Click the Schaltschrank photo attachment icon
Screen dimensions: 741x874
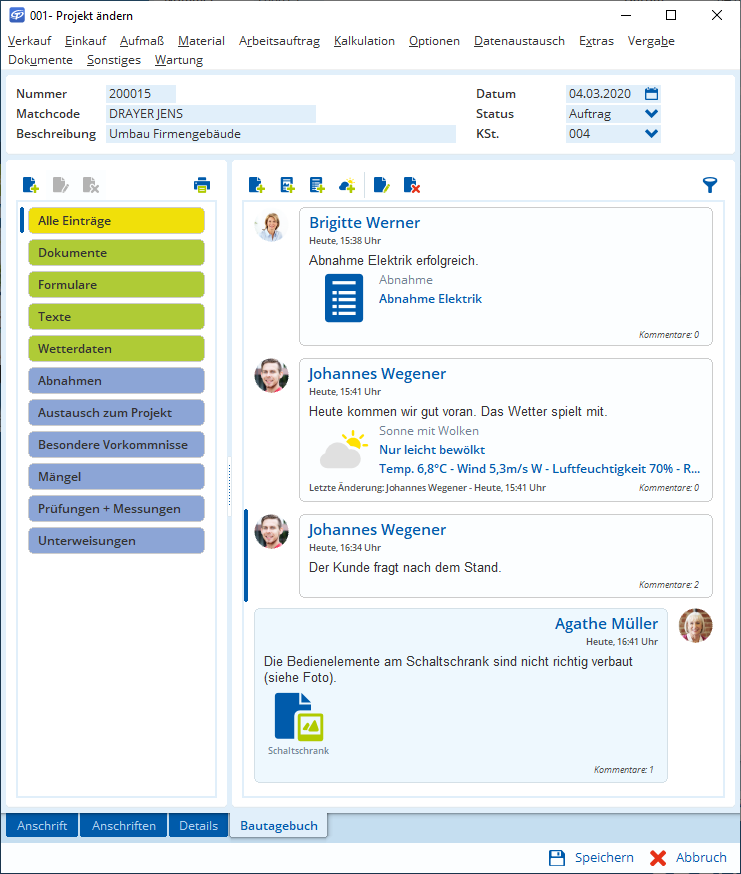[299, 717]
